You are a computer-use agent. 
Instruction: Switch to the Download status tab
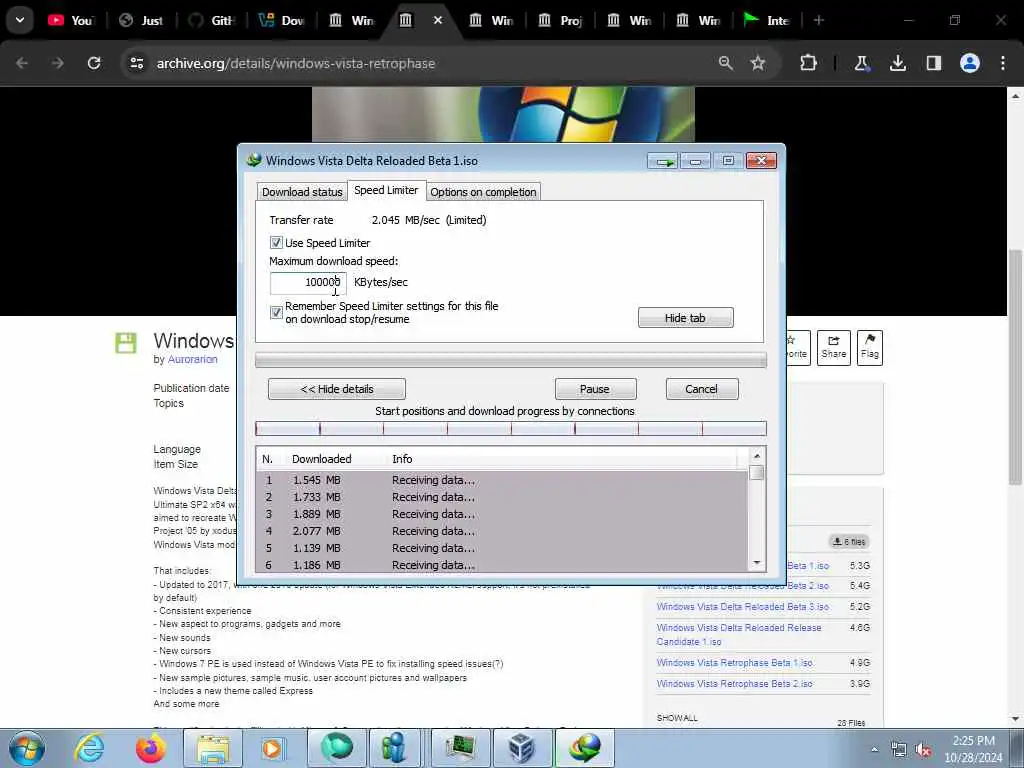coord(302,192)
